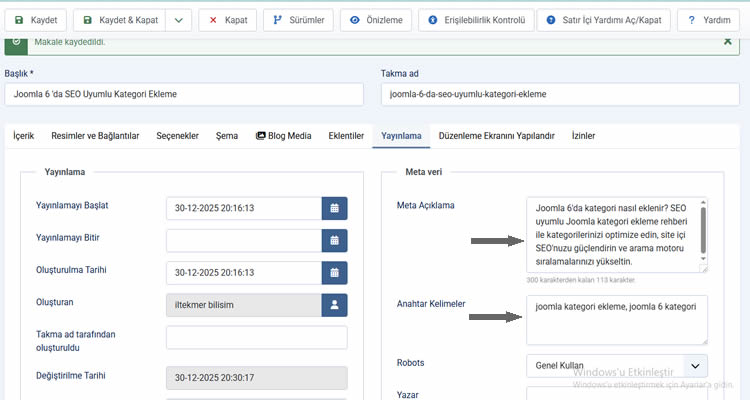Open calendar picker for Yayınlamayı Bitir
The image size is (750, 400).
(334, 240)
